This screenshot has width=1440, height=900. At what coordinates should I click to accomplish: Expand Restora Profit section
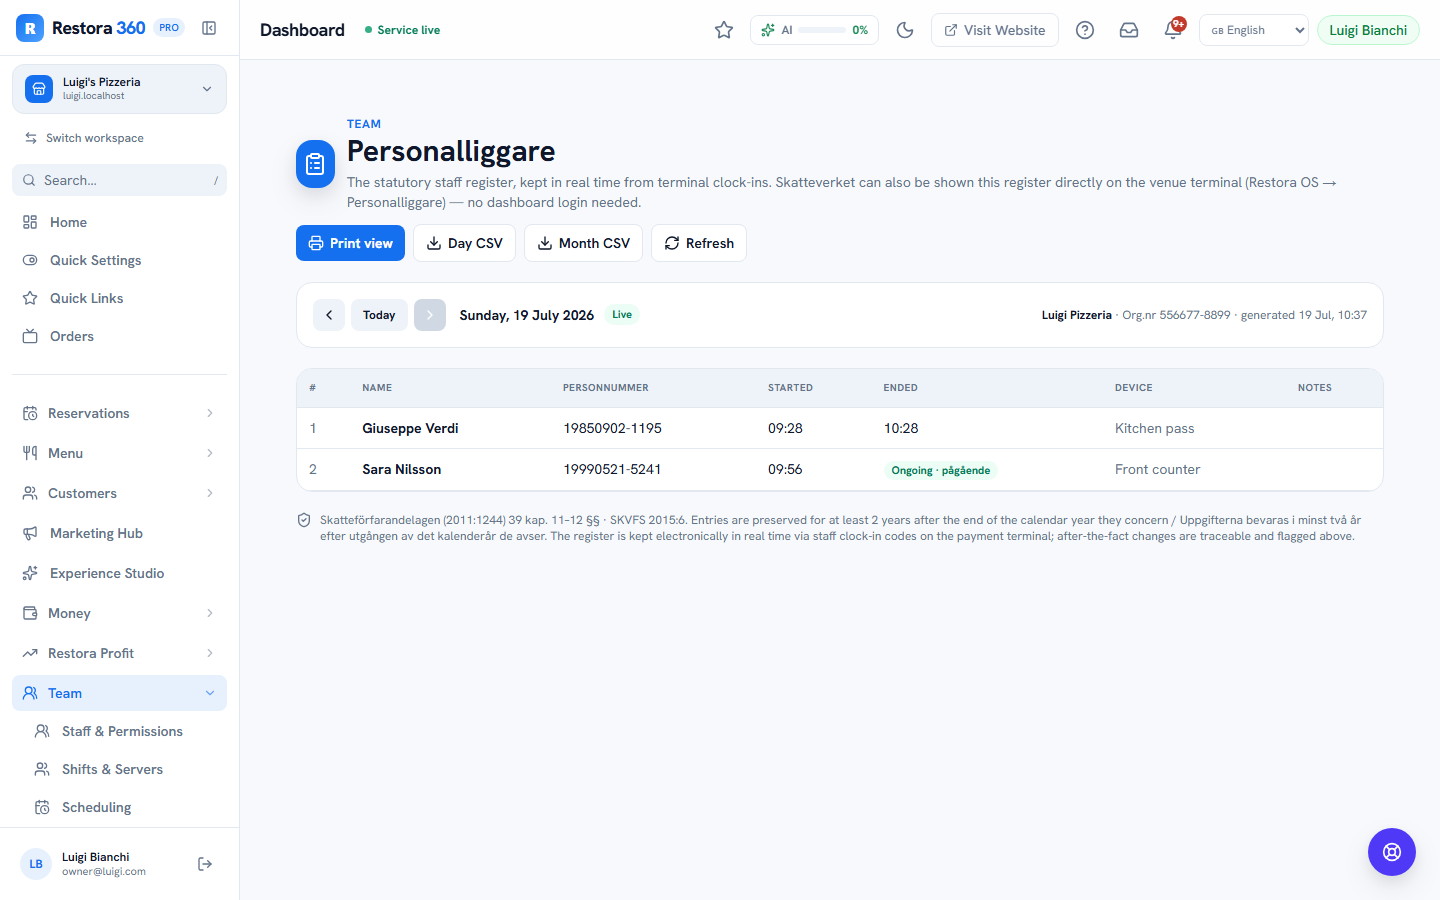coord(120,653)
